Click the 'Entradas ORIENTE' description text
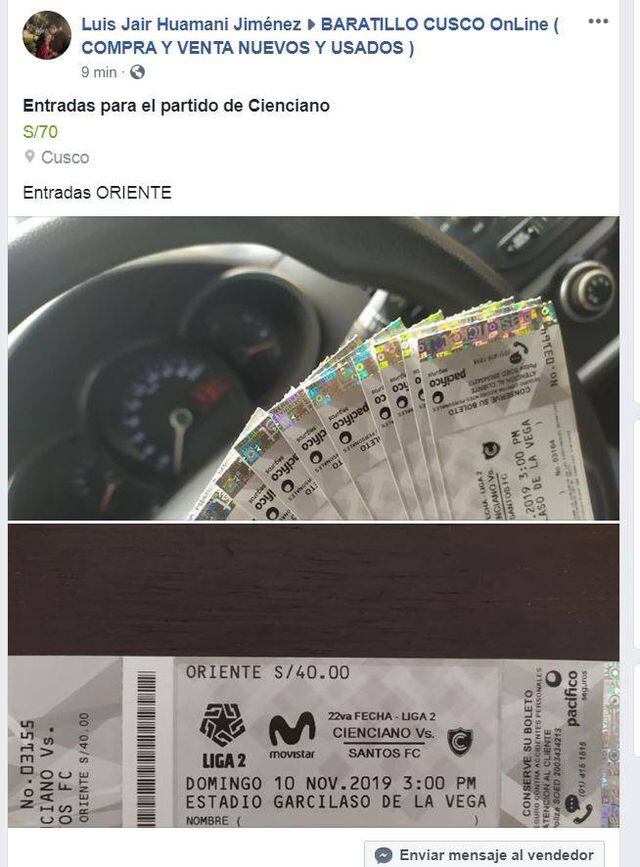The height and width of the screenshot is (867, 640). 97,192
